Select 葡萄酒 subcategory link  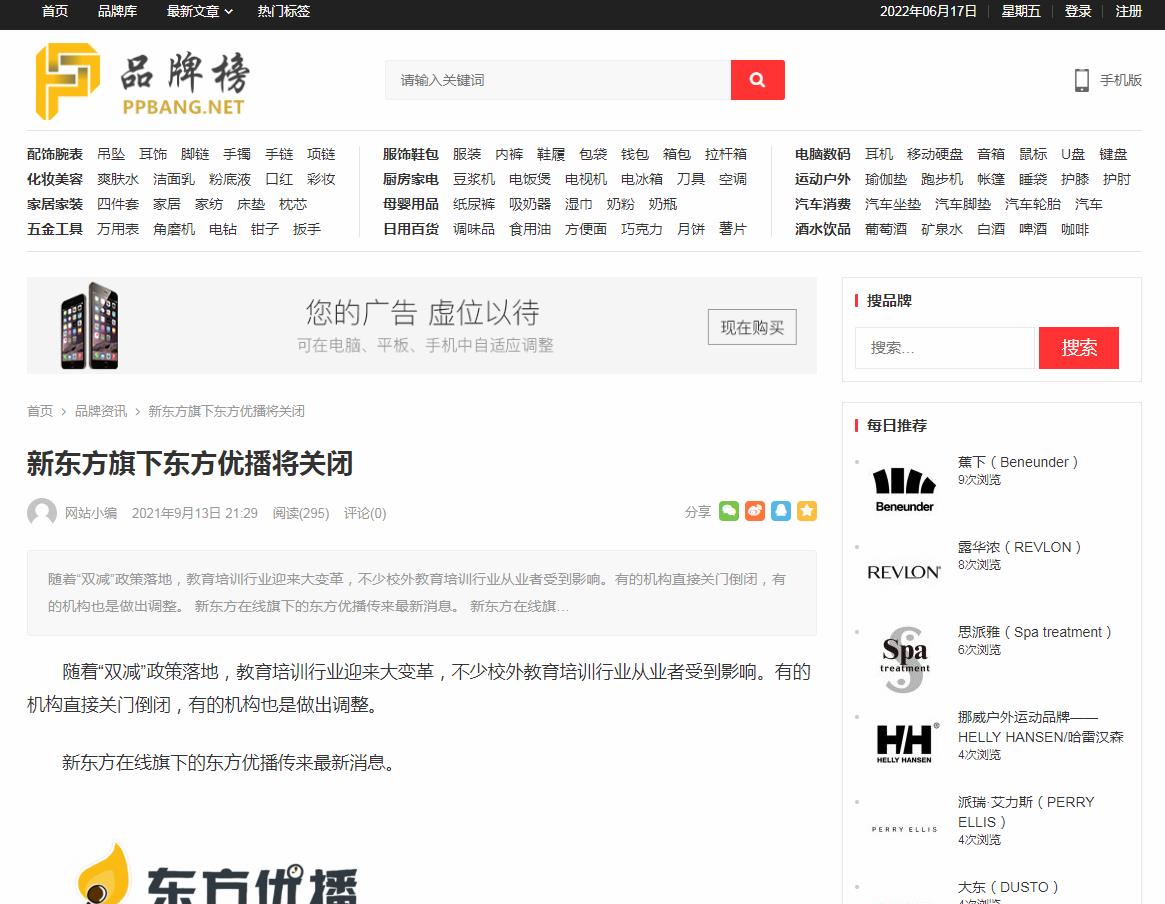pyautogui.click(x=886, y=229)
